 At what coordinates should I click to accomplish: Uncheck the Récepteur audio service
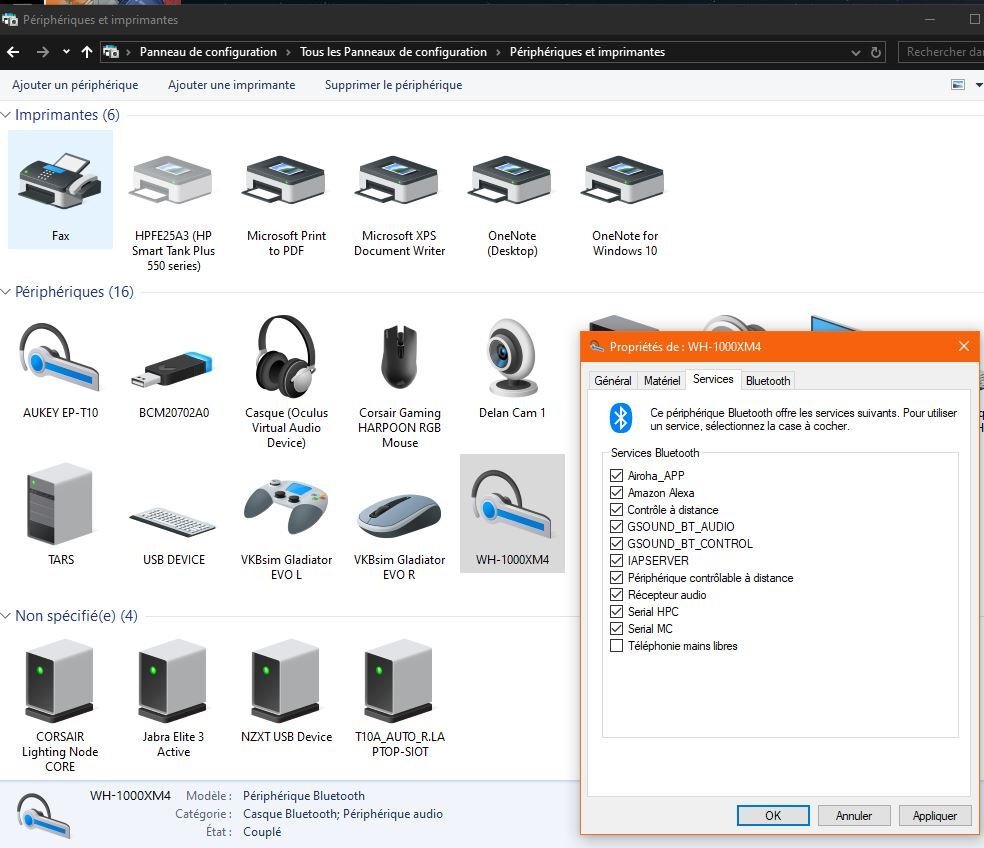[616, 594]
